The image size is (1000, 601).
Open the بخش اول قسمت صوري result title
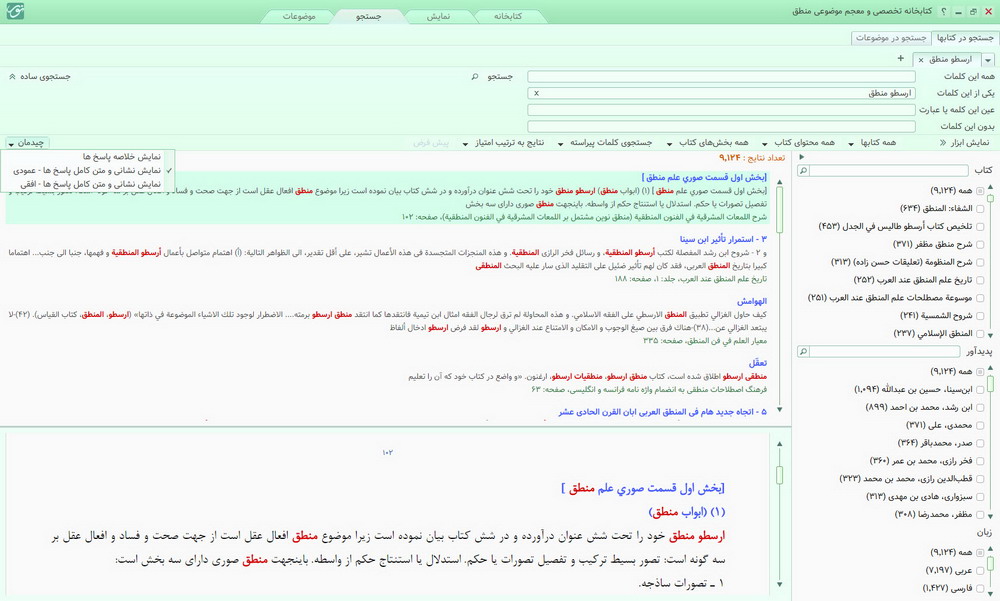[704, 177]
